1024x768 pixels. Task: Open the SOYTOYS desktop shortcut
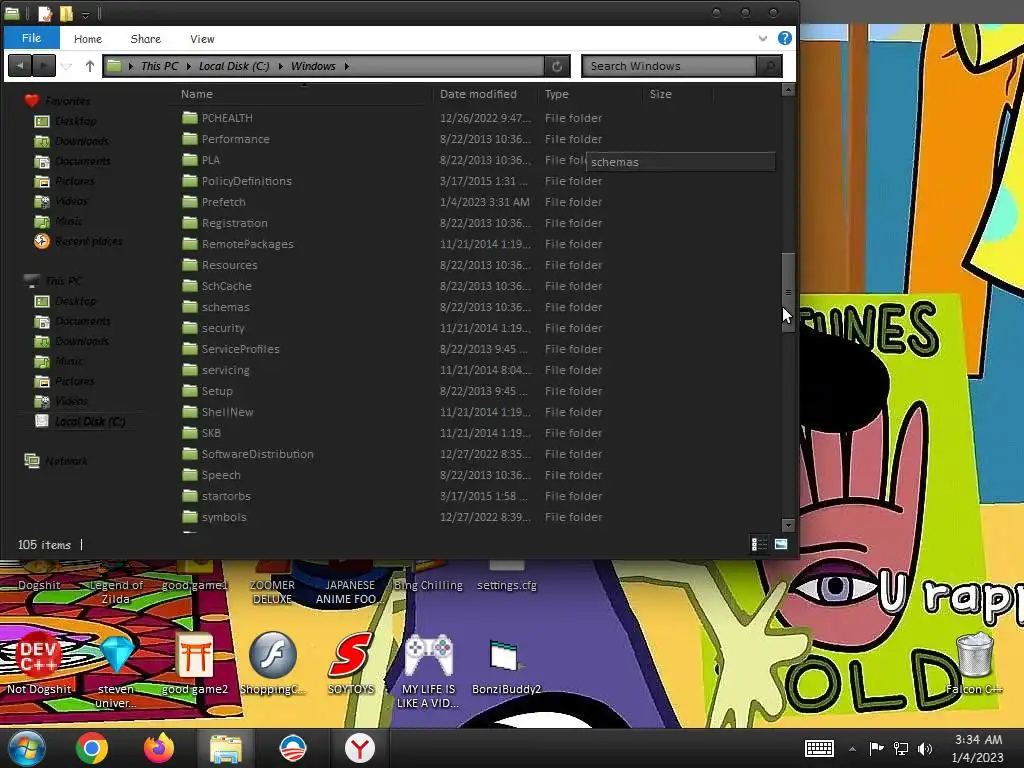[351, 663]
